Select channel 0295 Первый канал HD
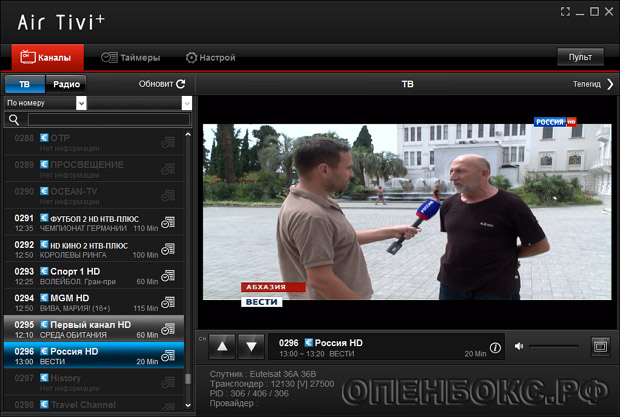This screenshot has height=417, width=620. coord(94,329)
